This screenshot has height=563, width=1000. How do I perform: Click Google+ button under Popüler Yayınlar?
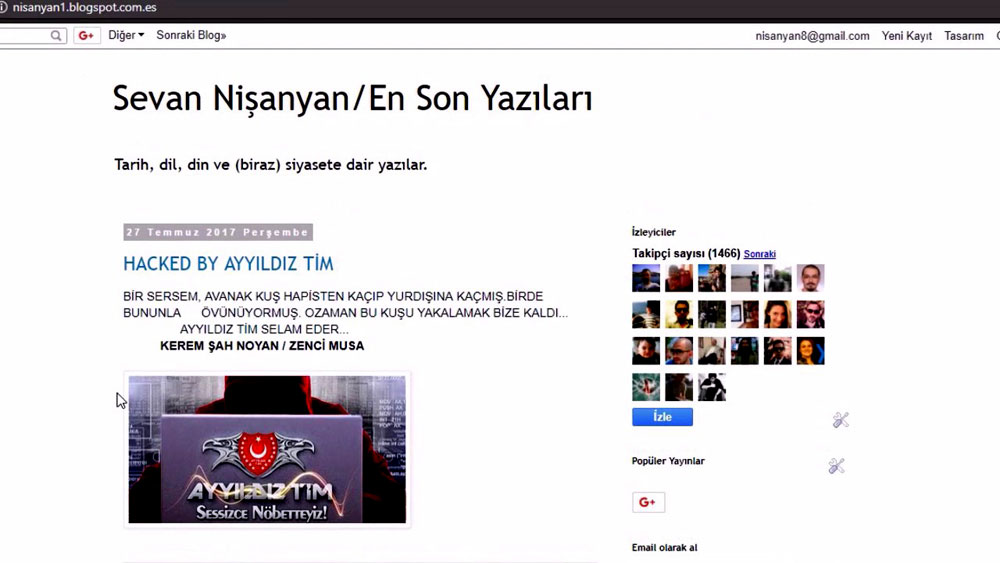[648, 502]
